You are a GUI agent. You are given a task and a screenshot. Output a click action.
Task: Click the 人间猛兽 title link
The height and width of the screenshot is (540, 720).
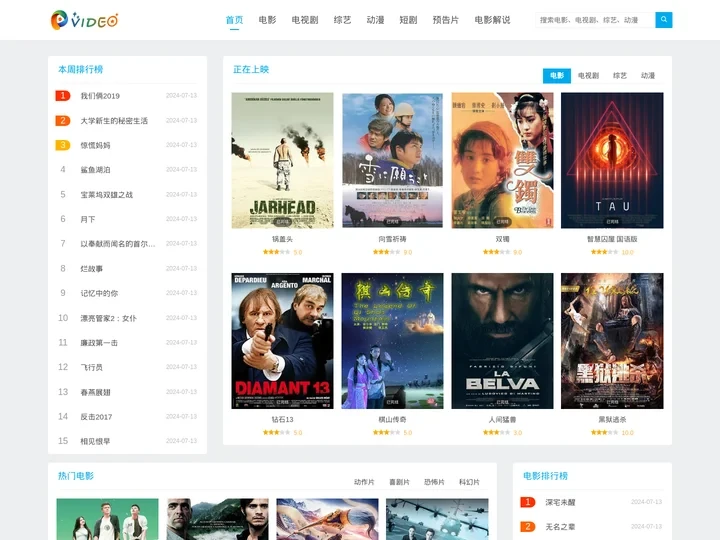click(x=502, y=420)
